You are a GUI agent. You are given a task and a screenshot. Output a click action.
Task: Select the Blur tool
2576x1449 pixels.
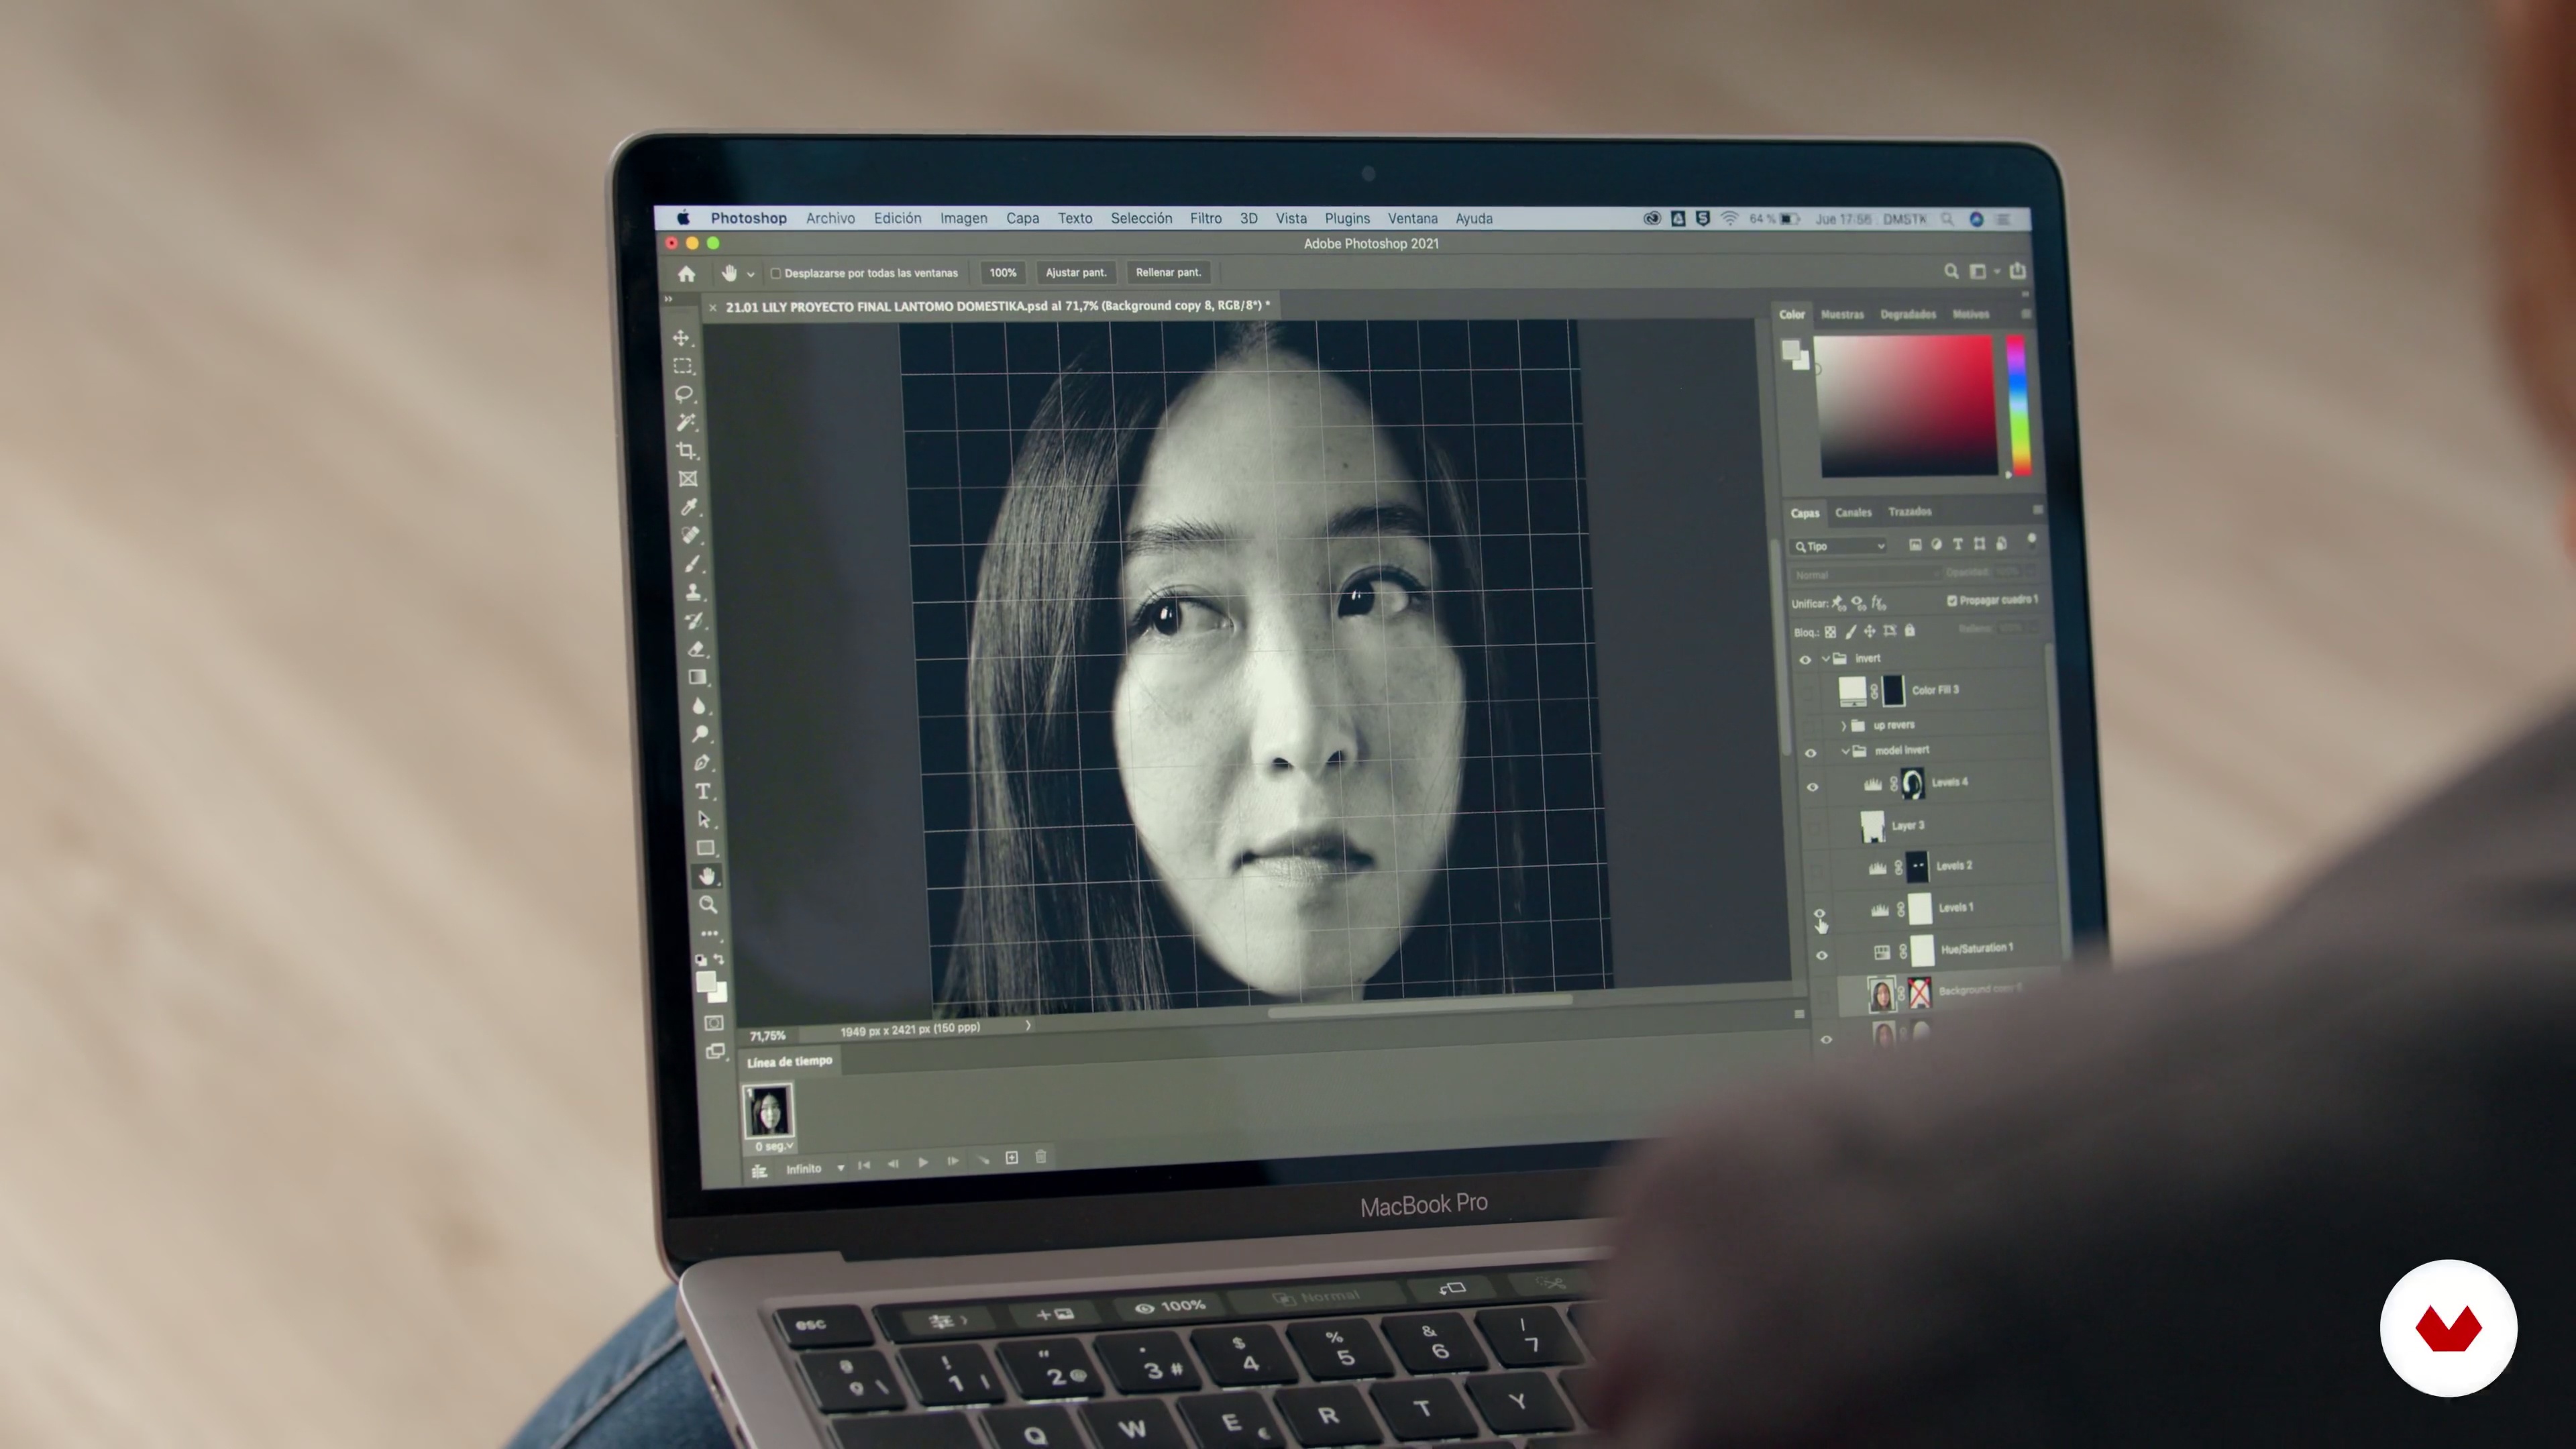[x=699, y=706]
